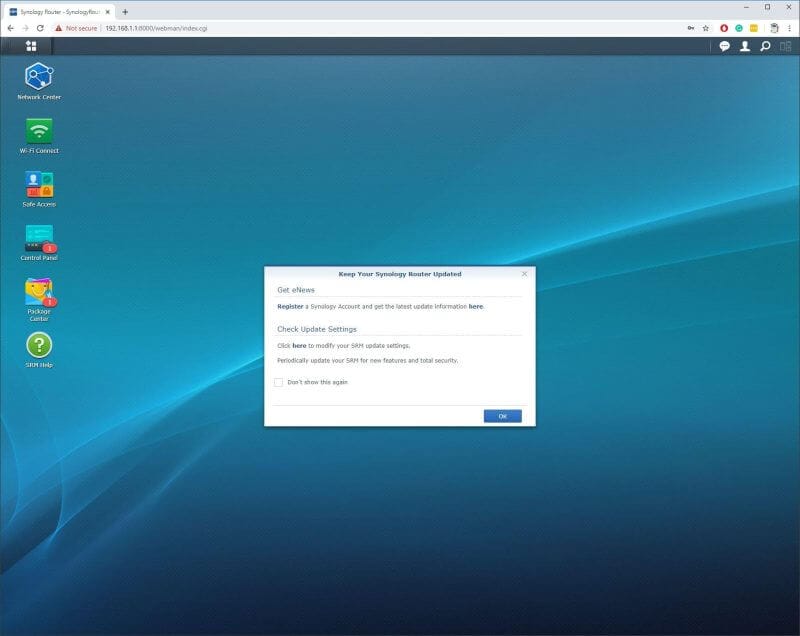Screen dimensions: 800x636
Task: Click here to modify SRM update settings
Action: pyautogui.click(x=297, y=343)
